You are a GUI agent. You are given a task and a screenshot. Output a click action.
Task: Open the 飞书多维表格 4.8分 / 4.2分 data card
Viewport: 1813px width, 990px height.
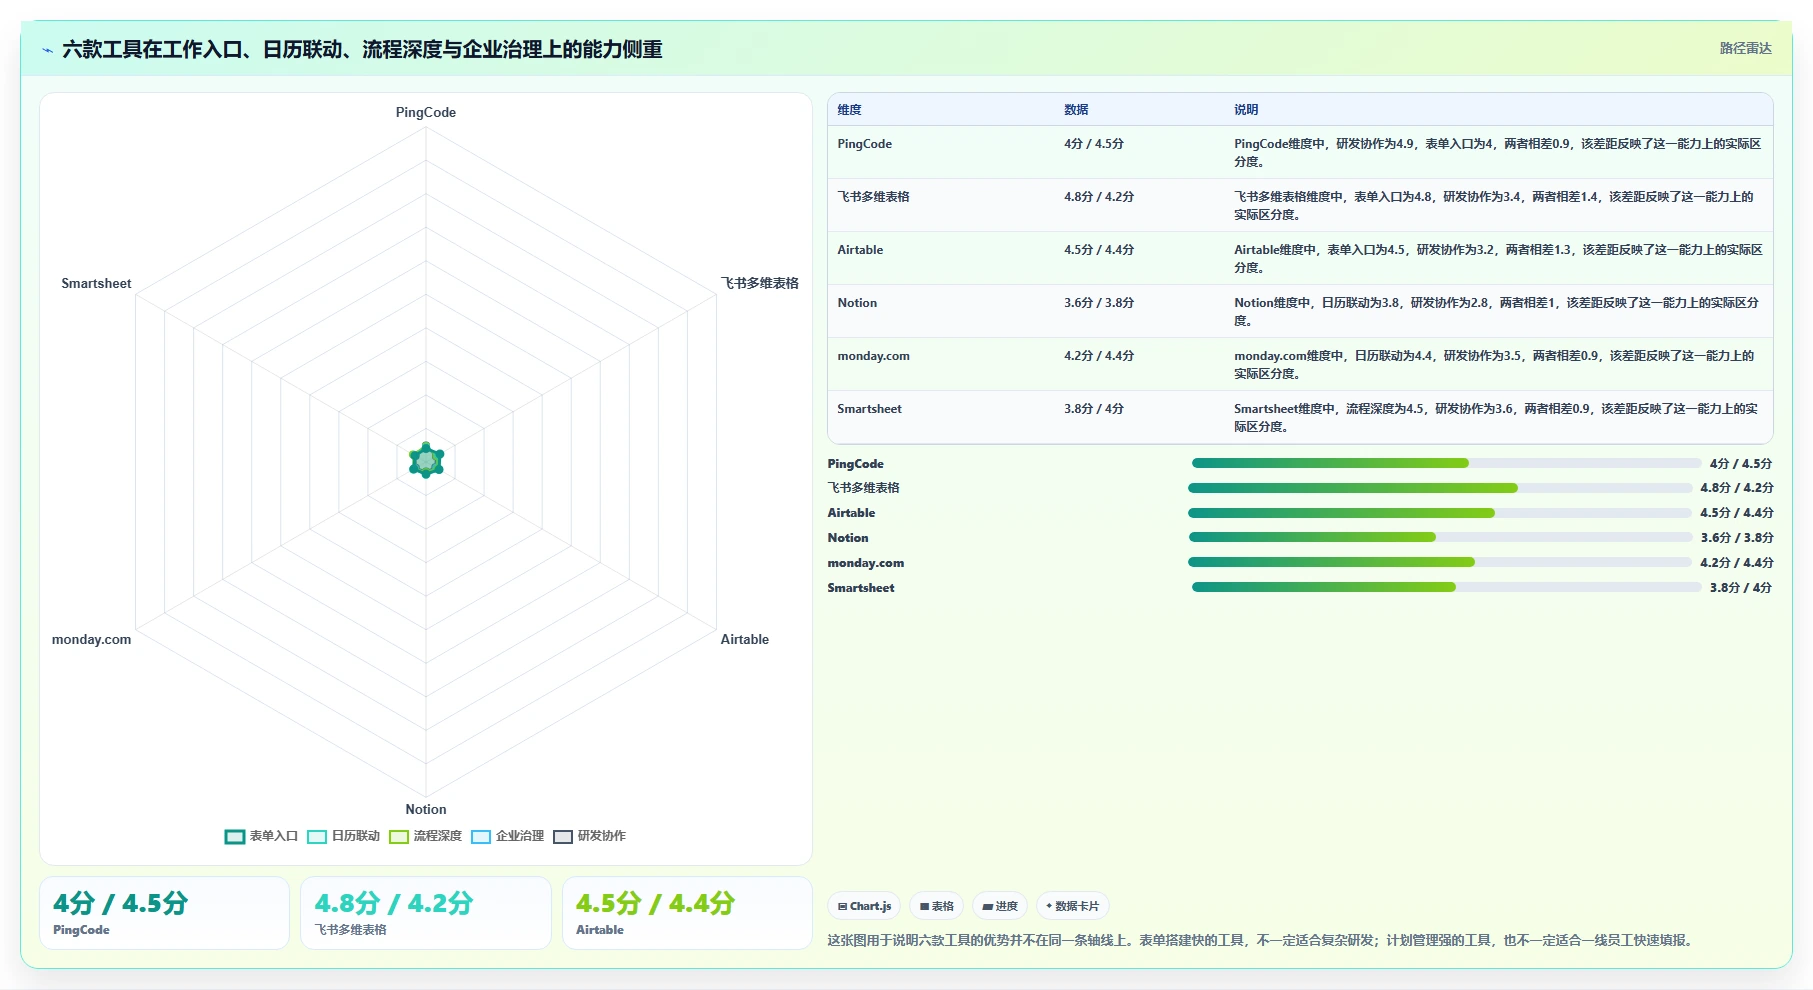click(x=426, y=913)
